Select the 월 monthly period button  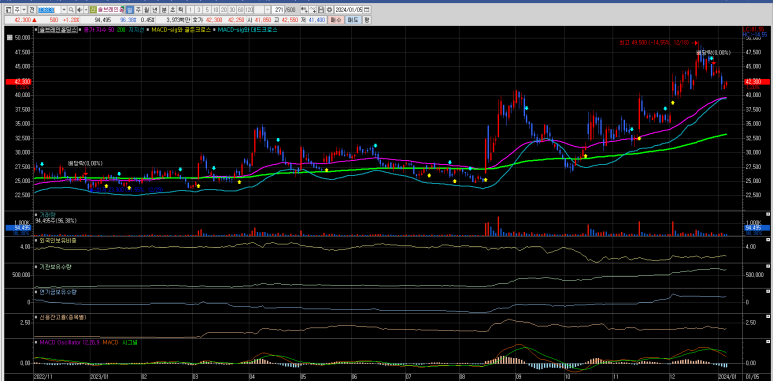tap(146, 10)
